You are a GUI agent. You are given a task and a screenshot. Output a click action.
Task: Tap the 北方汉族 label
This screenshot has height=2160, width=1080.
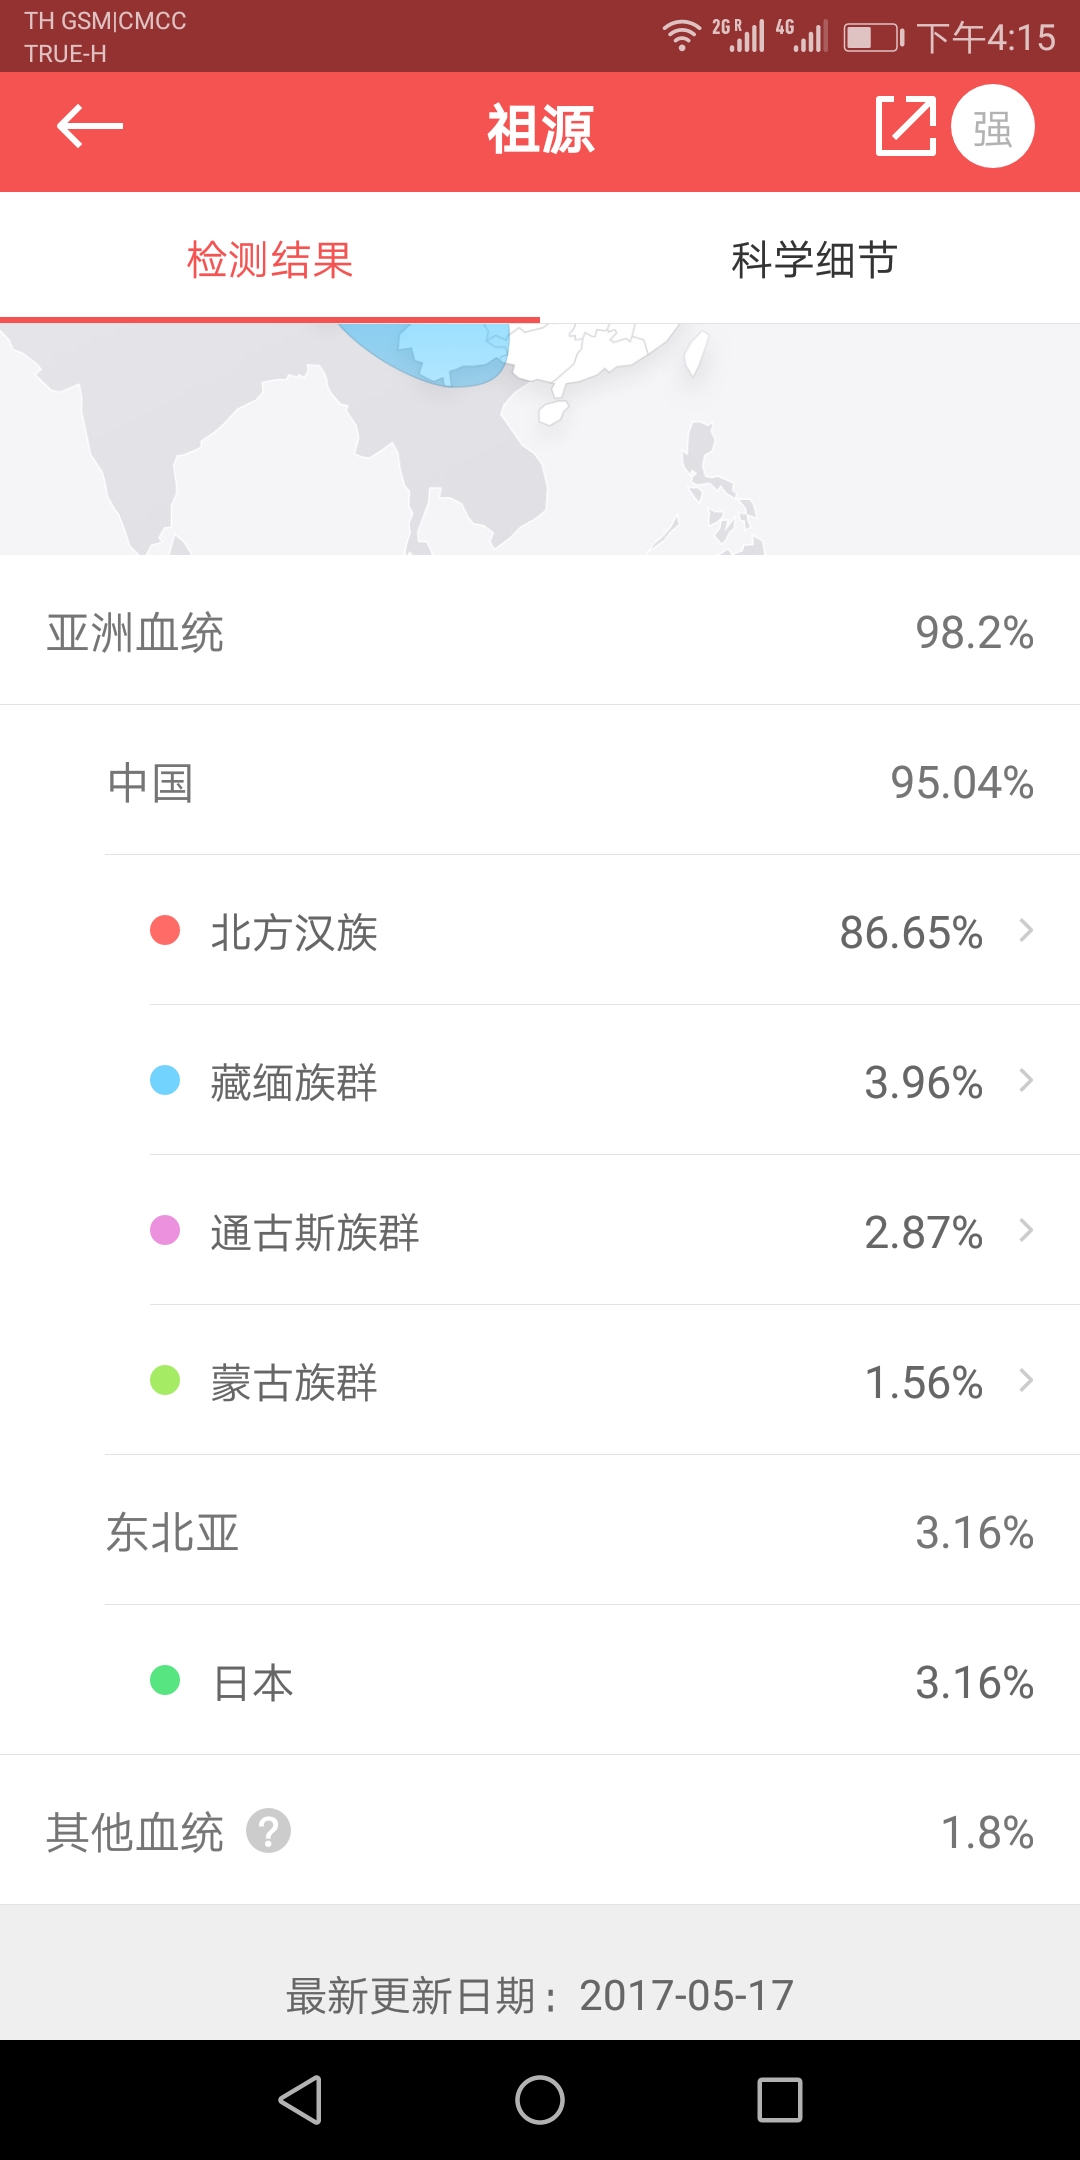click(x=294, y=933)
